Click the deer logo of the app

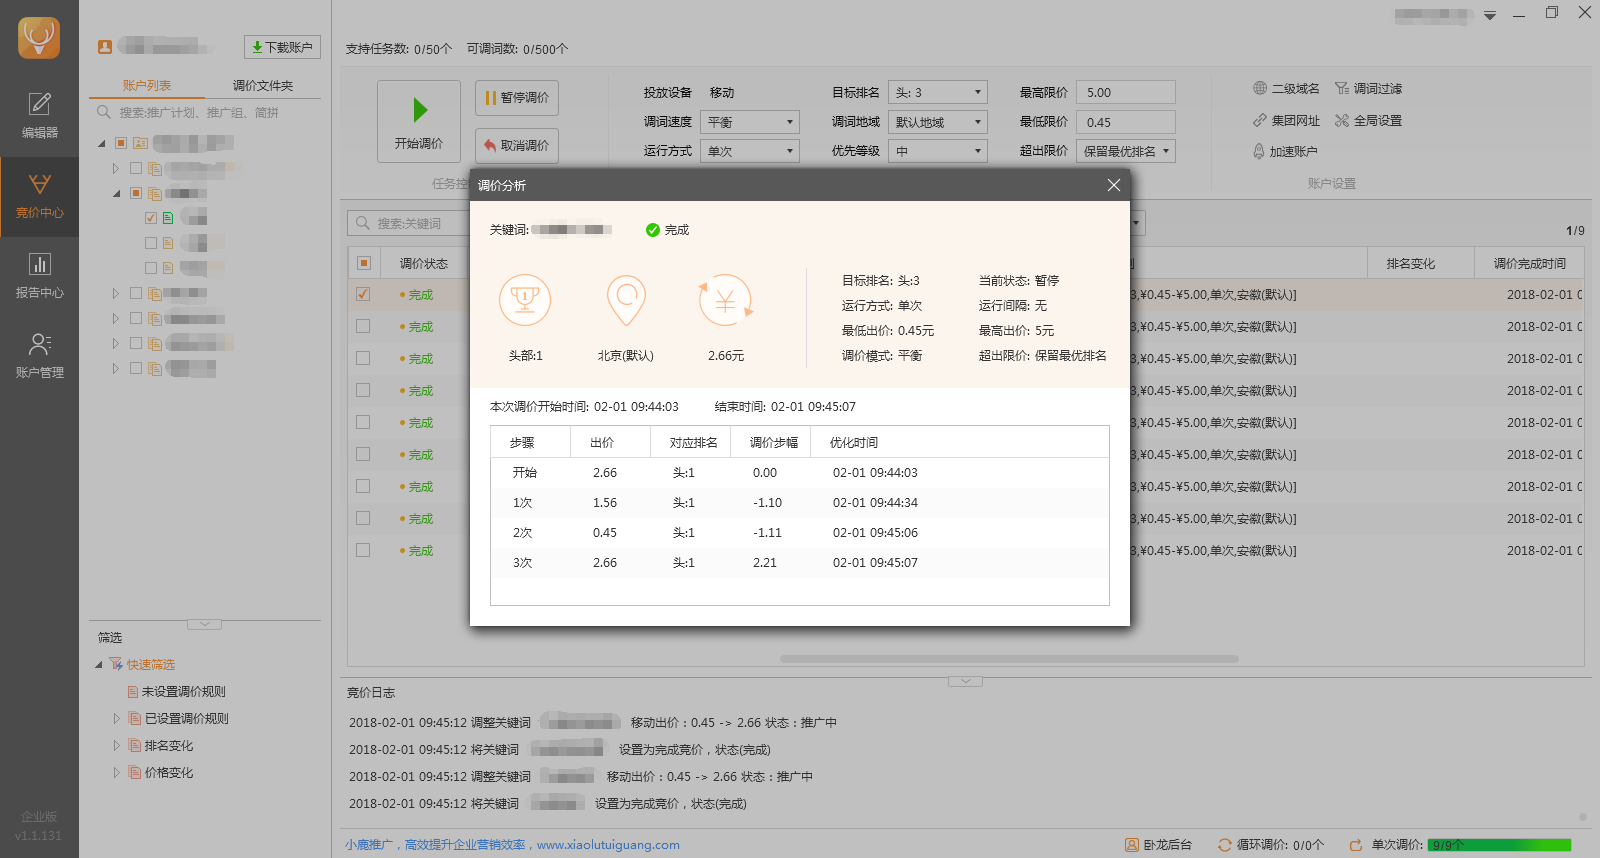pyautogui.click(x=39, y=38)
